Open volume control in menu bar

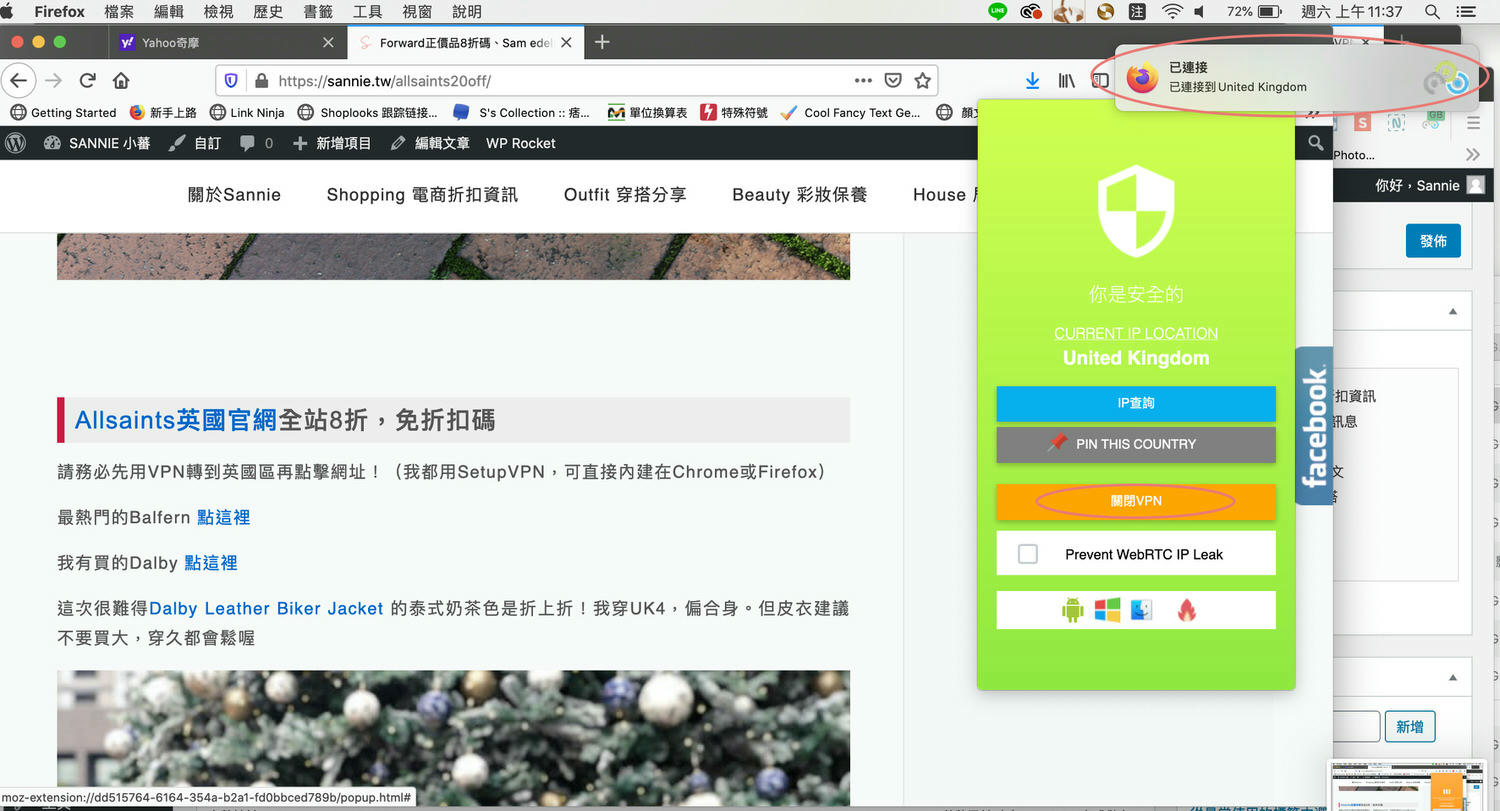pos(1200,12)
